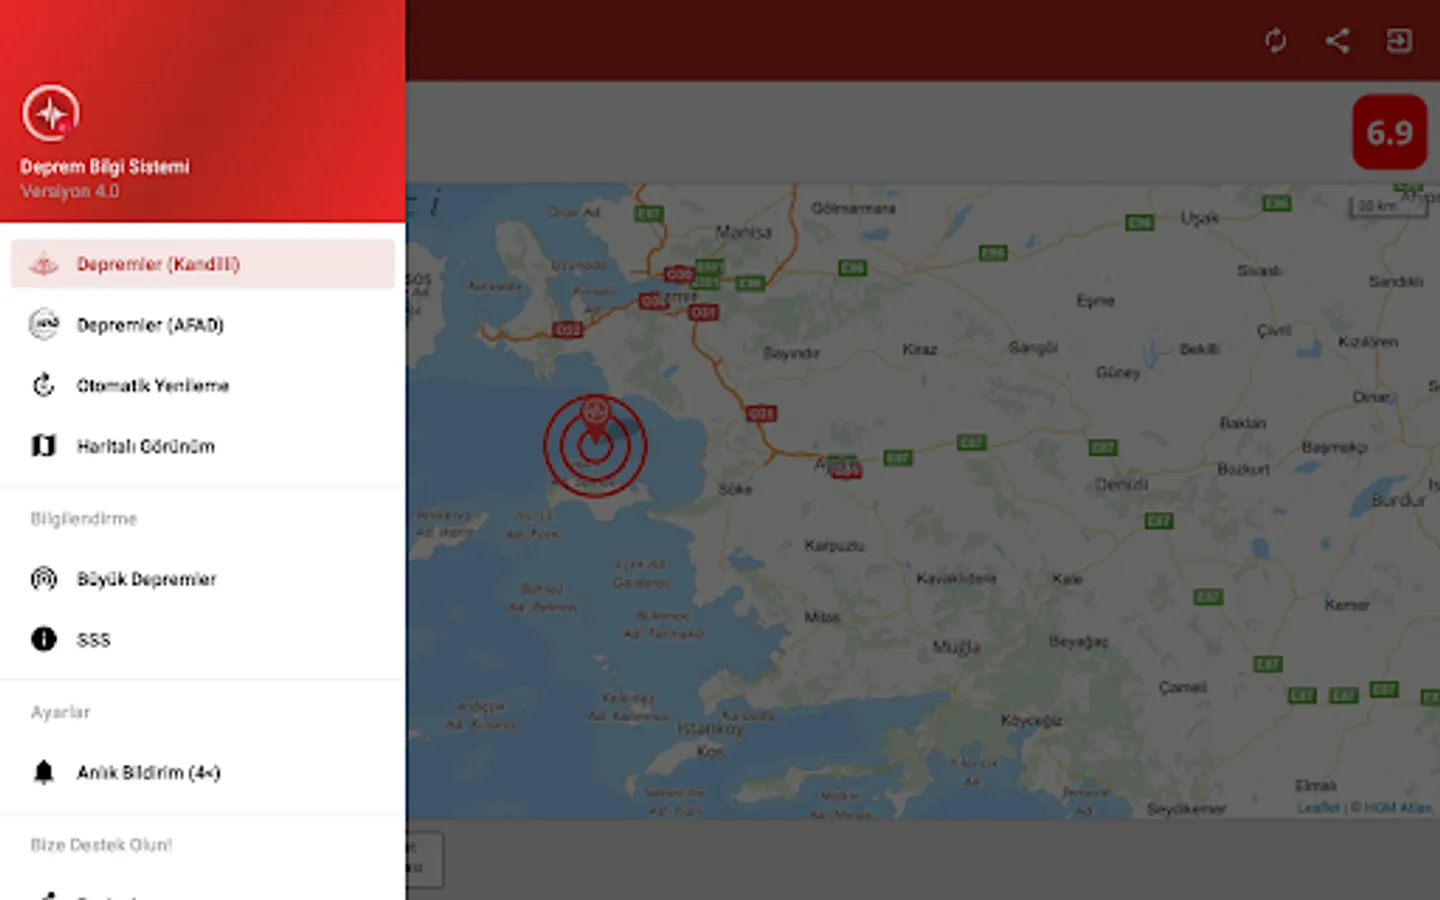1440x900 pixels.
Task: Click the bell notification icon
Action: [44, 772]
